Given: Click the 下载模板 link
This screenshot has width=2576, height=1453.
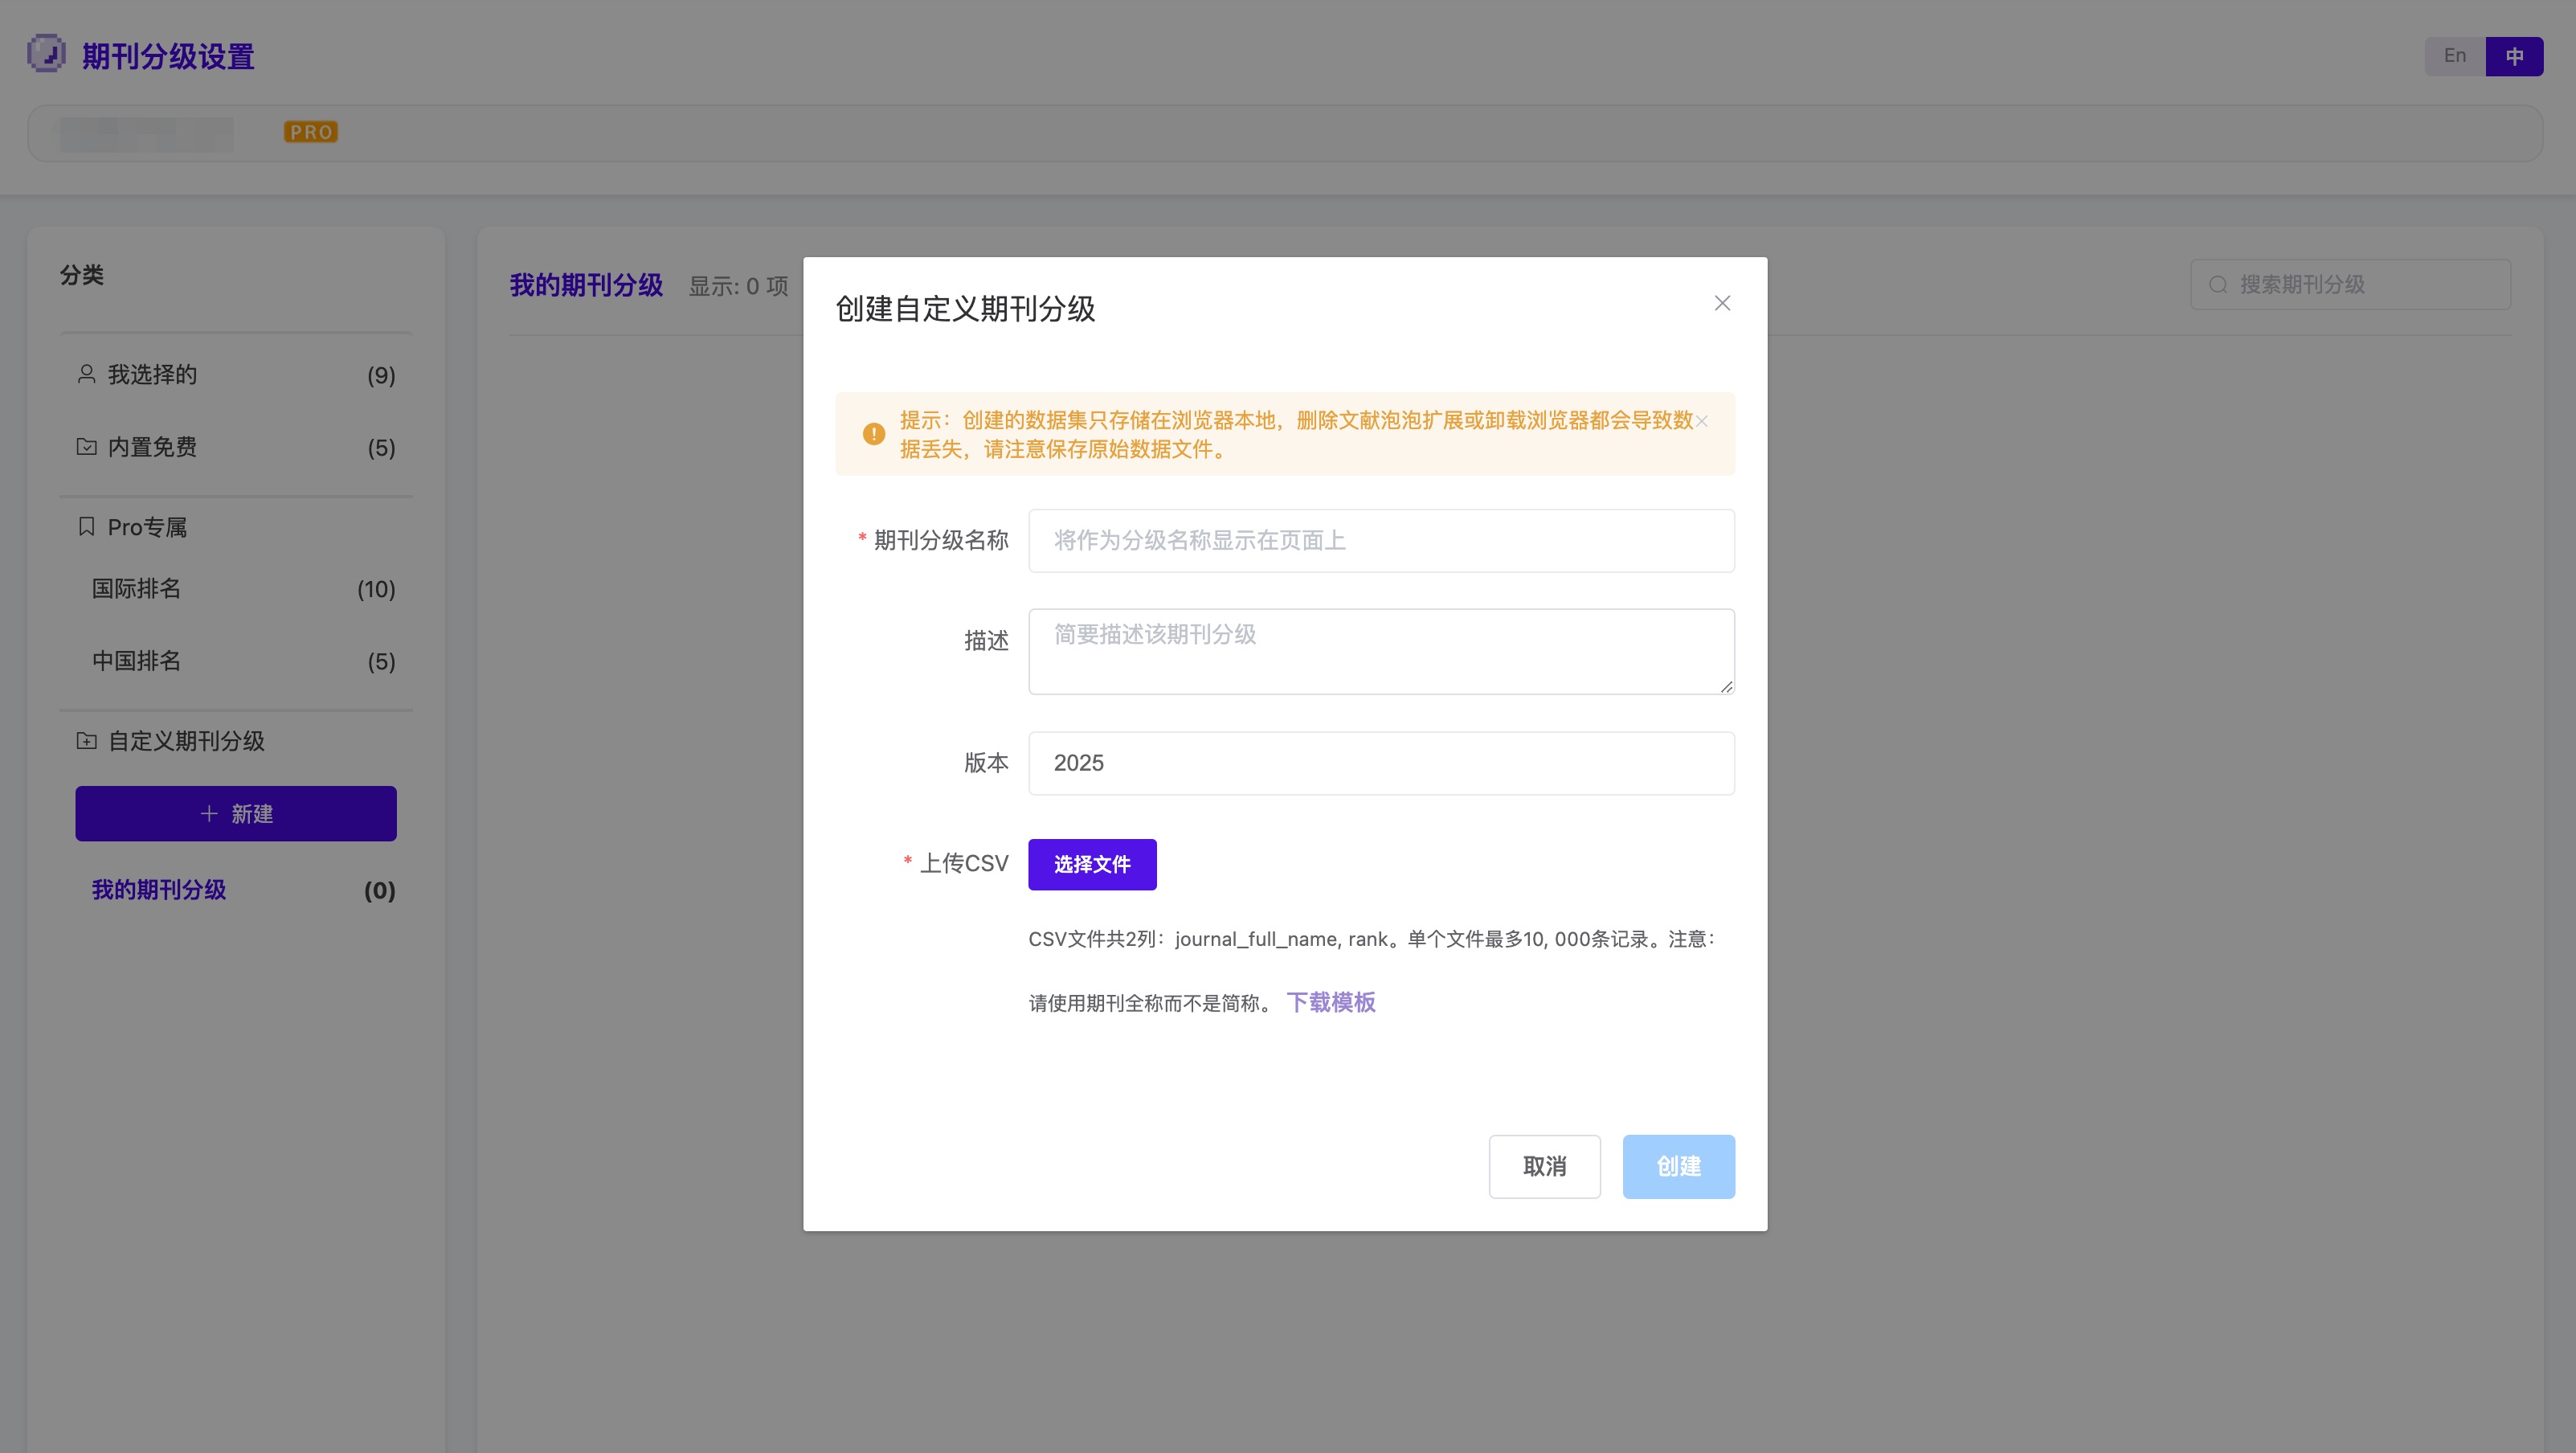Looking at the screenshot, I should 1330,1002.
